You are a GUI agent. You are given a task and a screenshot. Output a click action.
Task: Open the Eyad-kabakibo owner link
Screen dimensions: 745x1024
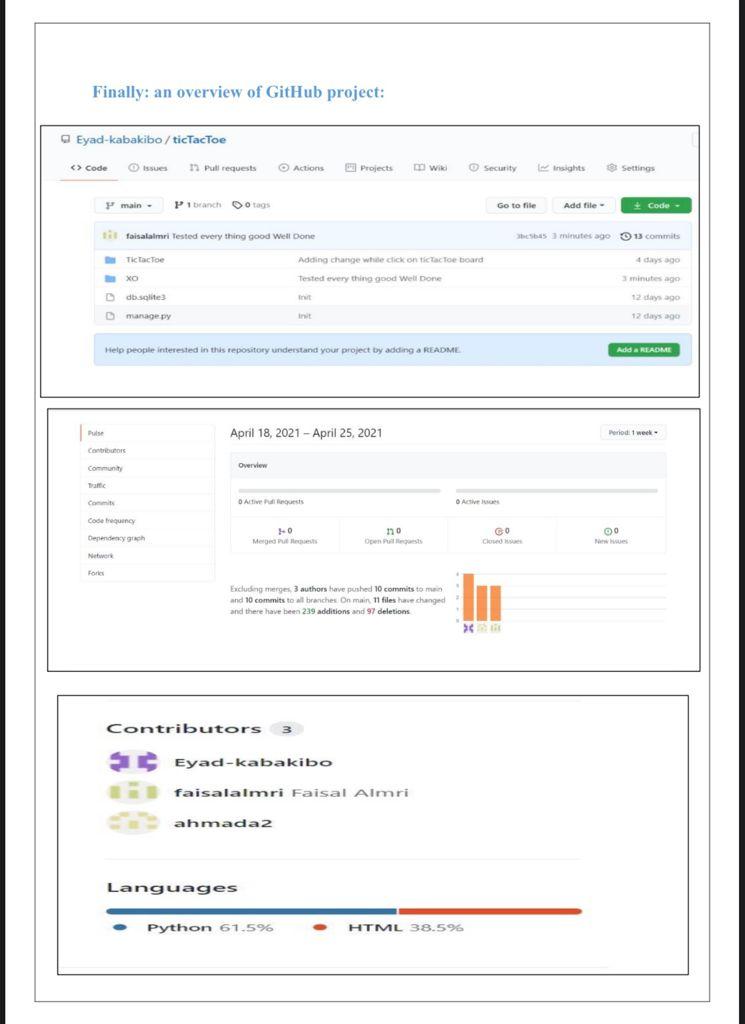click(119, 140)
